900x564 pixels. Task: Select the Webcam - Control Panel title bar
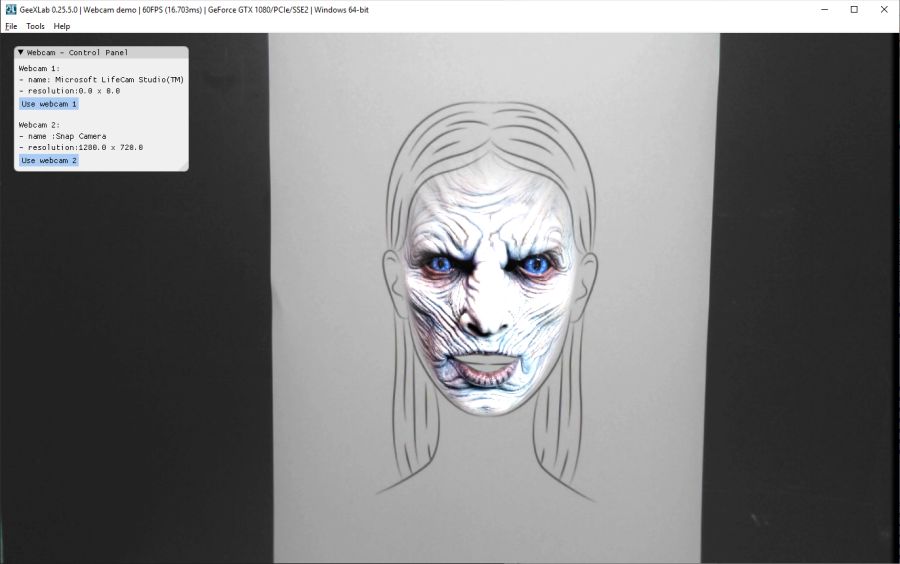tap(101, 52)
